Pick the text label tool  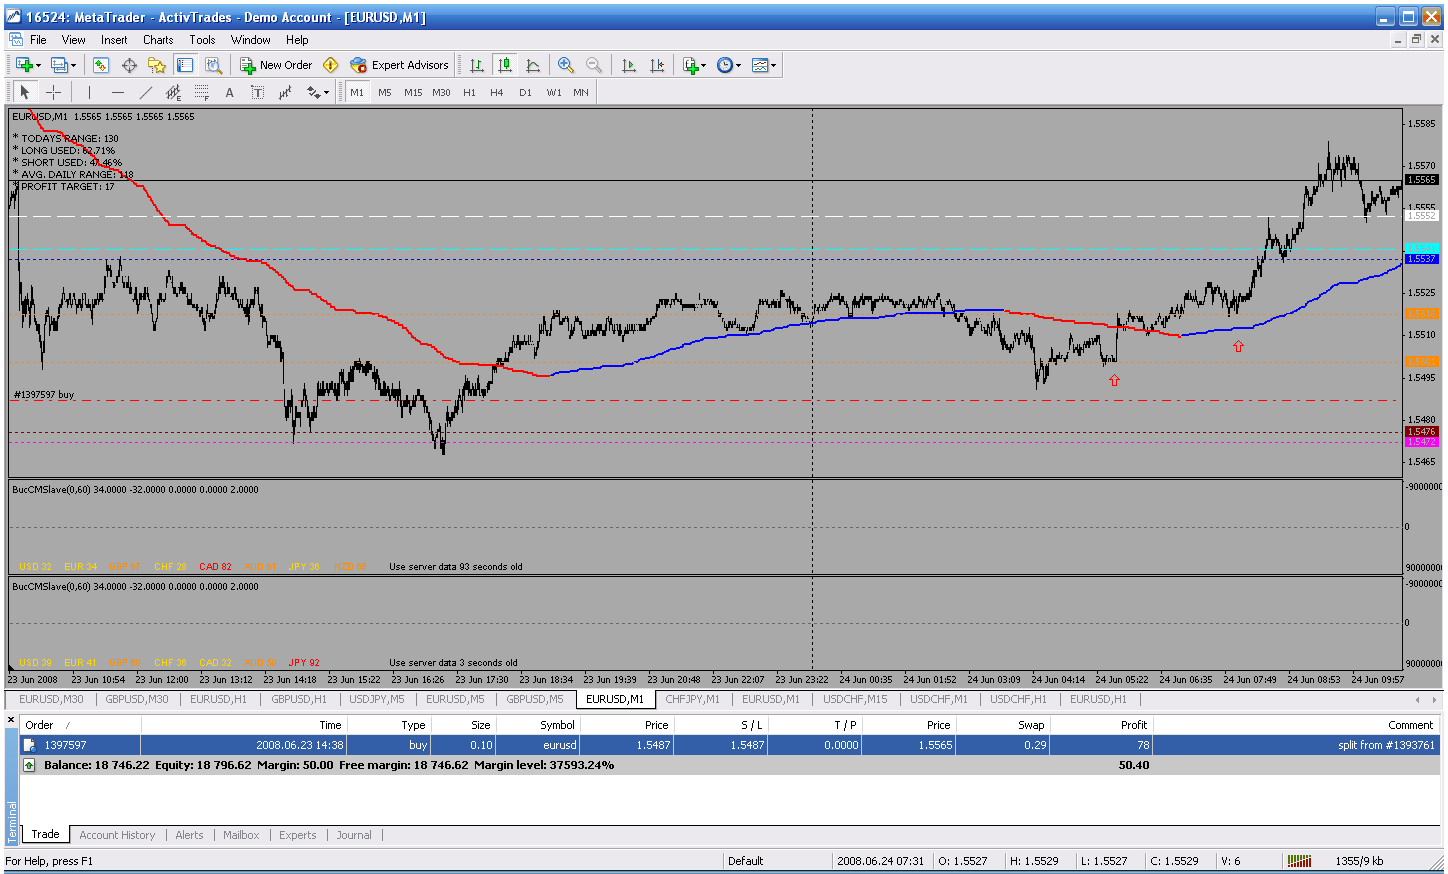click(x=257, y=92)
